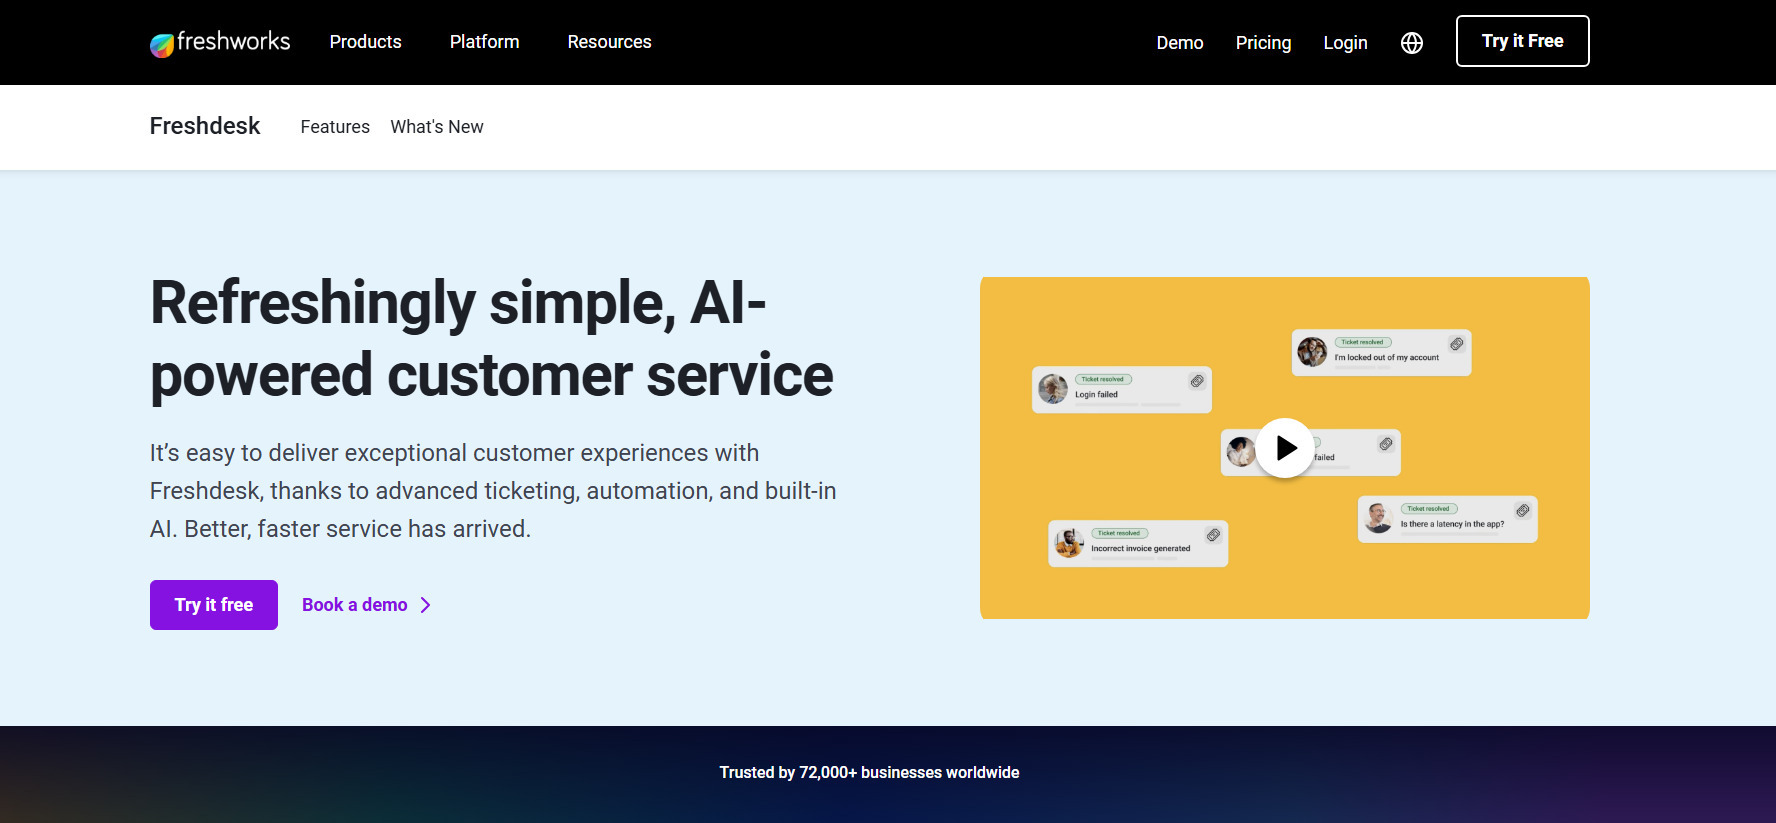Click 'Incorrect invoice generated' ticket text

[1141, 549]
